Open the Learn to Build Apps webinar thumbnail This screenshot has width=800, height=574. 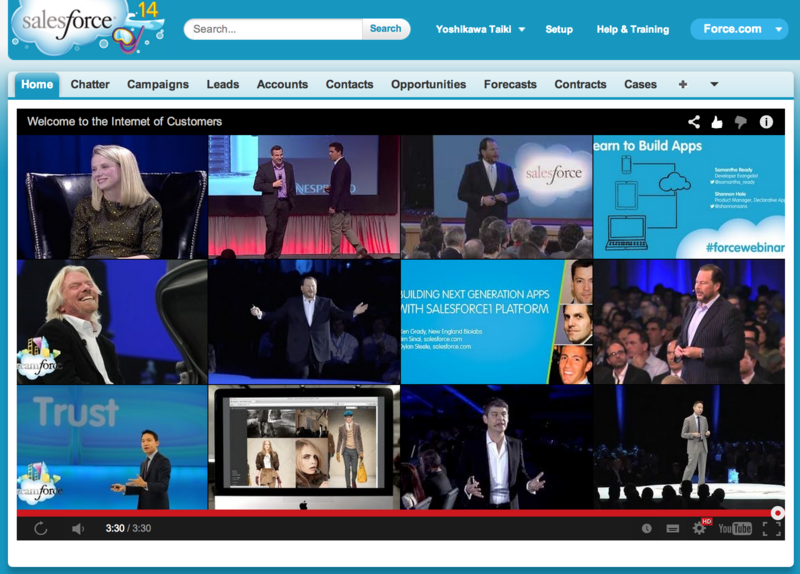pyautogui.click(x=689, y=197)
